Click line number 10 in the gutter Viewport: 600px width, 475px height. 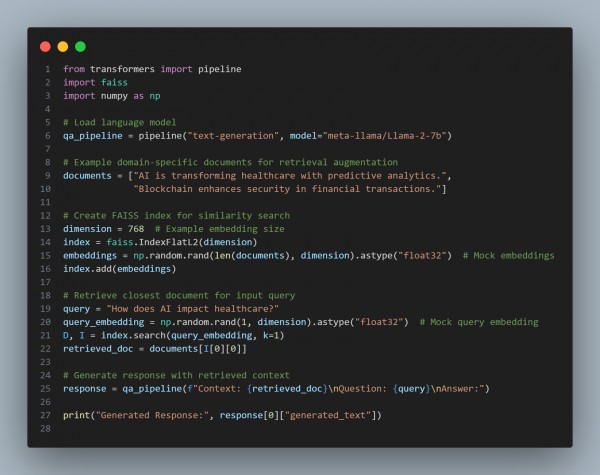(x=45, y=189)
